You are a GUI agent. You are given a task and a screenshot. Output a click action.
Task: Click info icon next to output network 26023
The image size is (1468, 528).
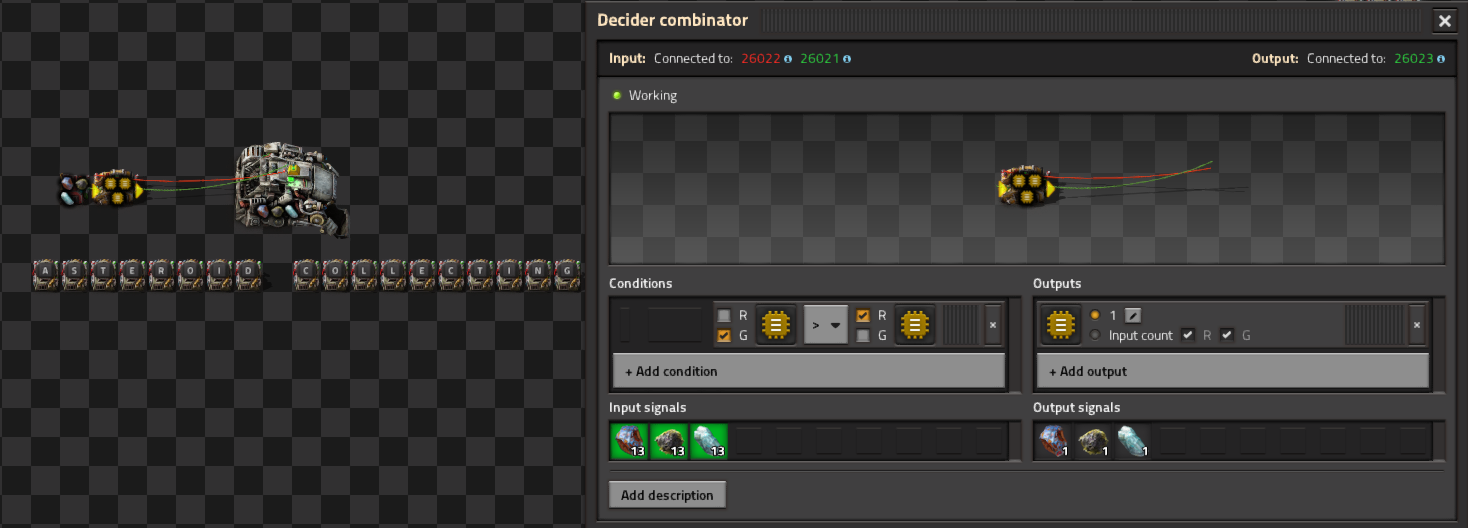pyautogui.click(x=1441, y=59)
